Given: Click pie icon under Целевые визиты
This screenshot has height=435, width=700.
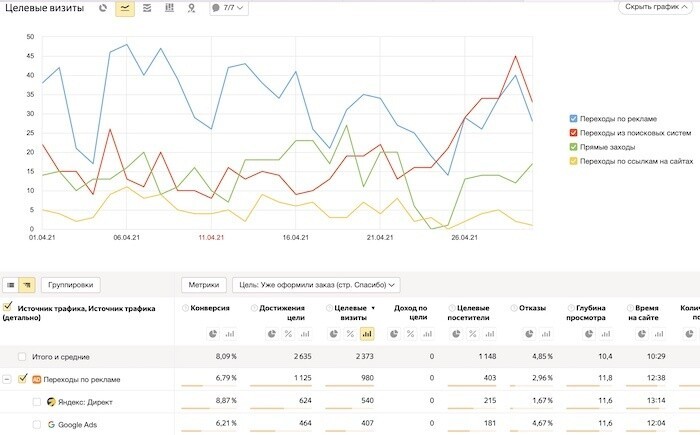Looking at the screenshot, I should click(x=333, y=334).
